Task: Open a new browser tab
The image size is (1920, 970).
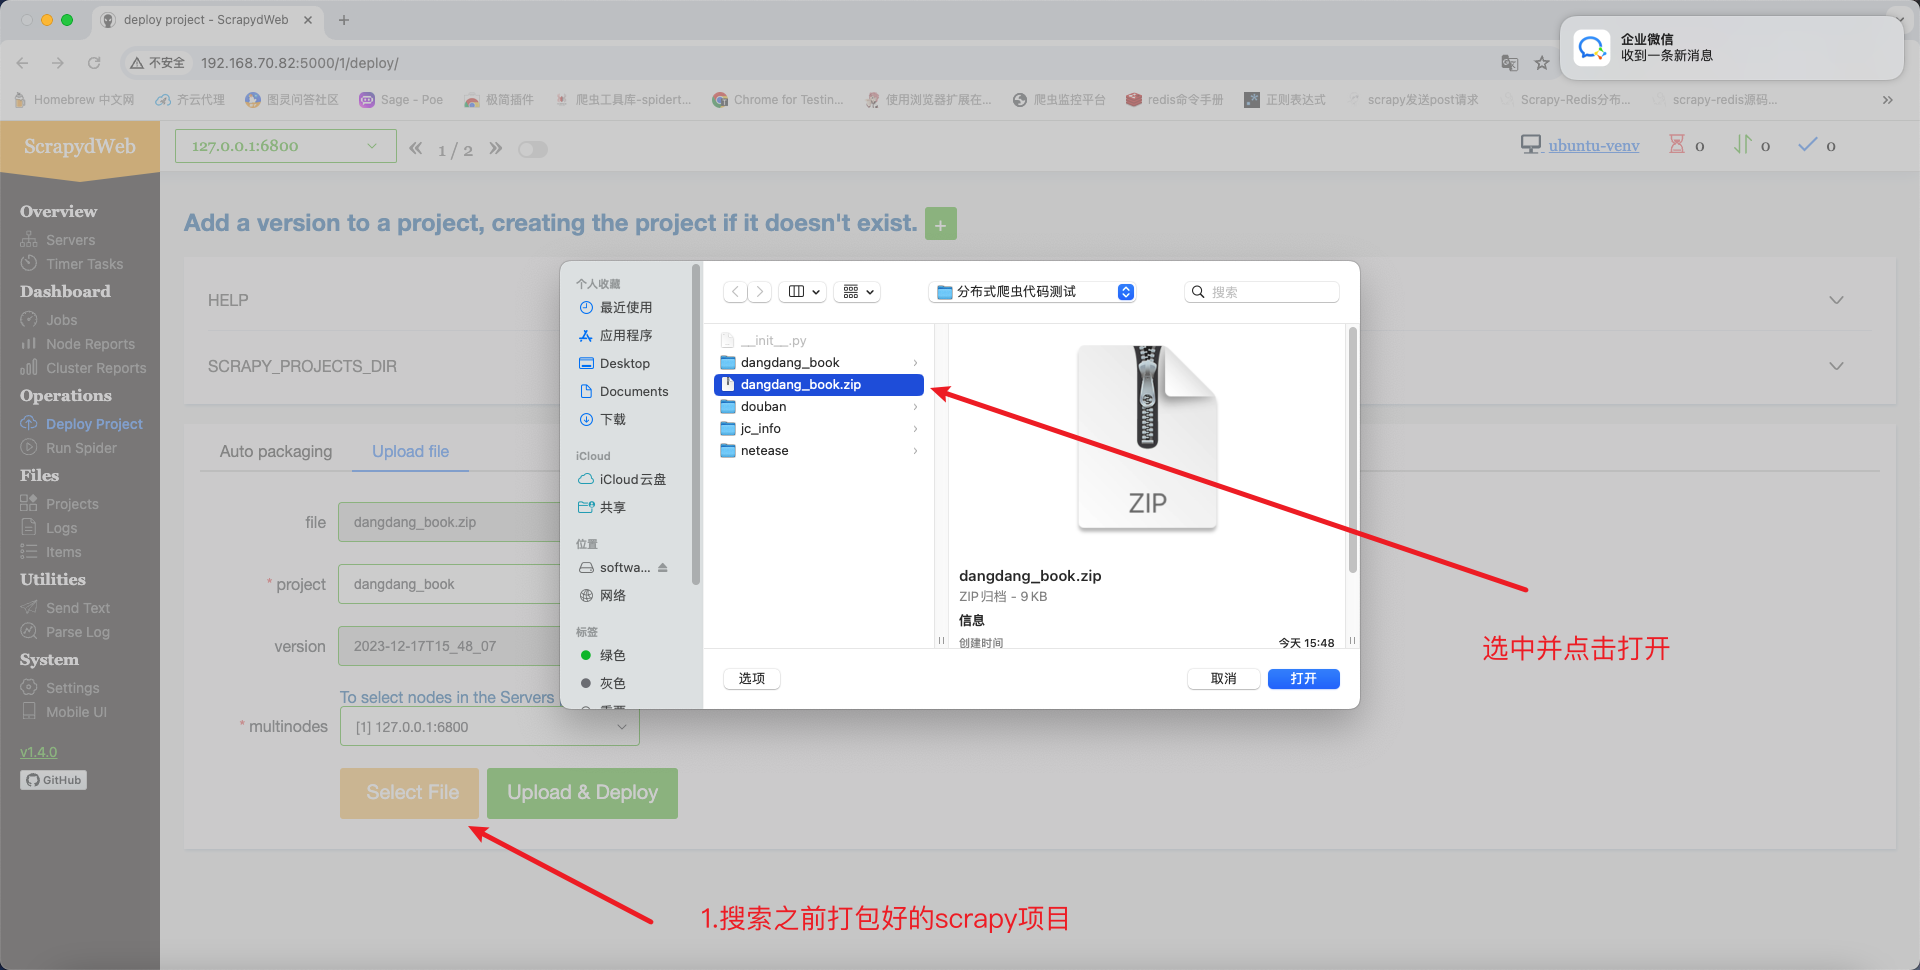Action: tap(344, 20)
